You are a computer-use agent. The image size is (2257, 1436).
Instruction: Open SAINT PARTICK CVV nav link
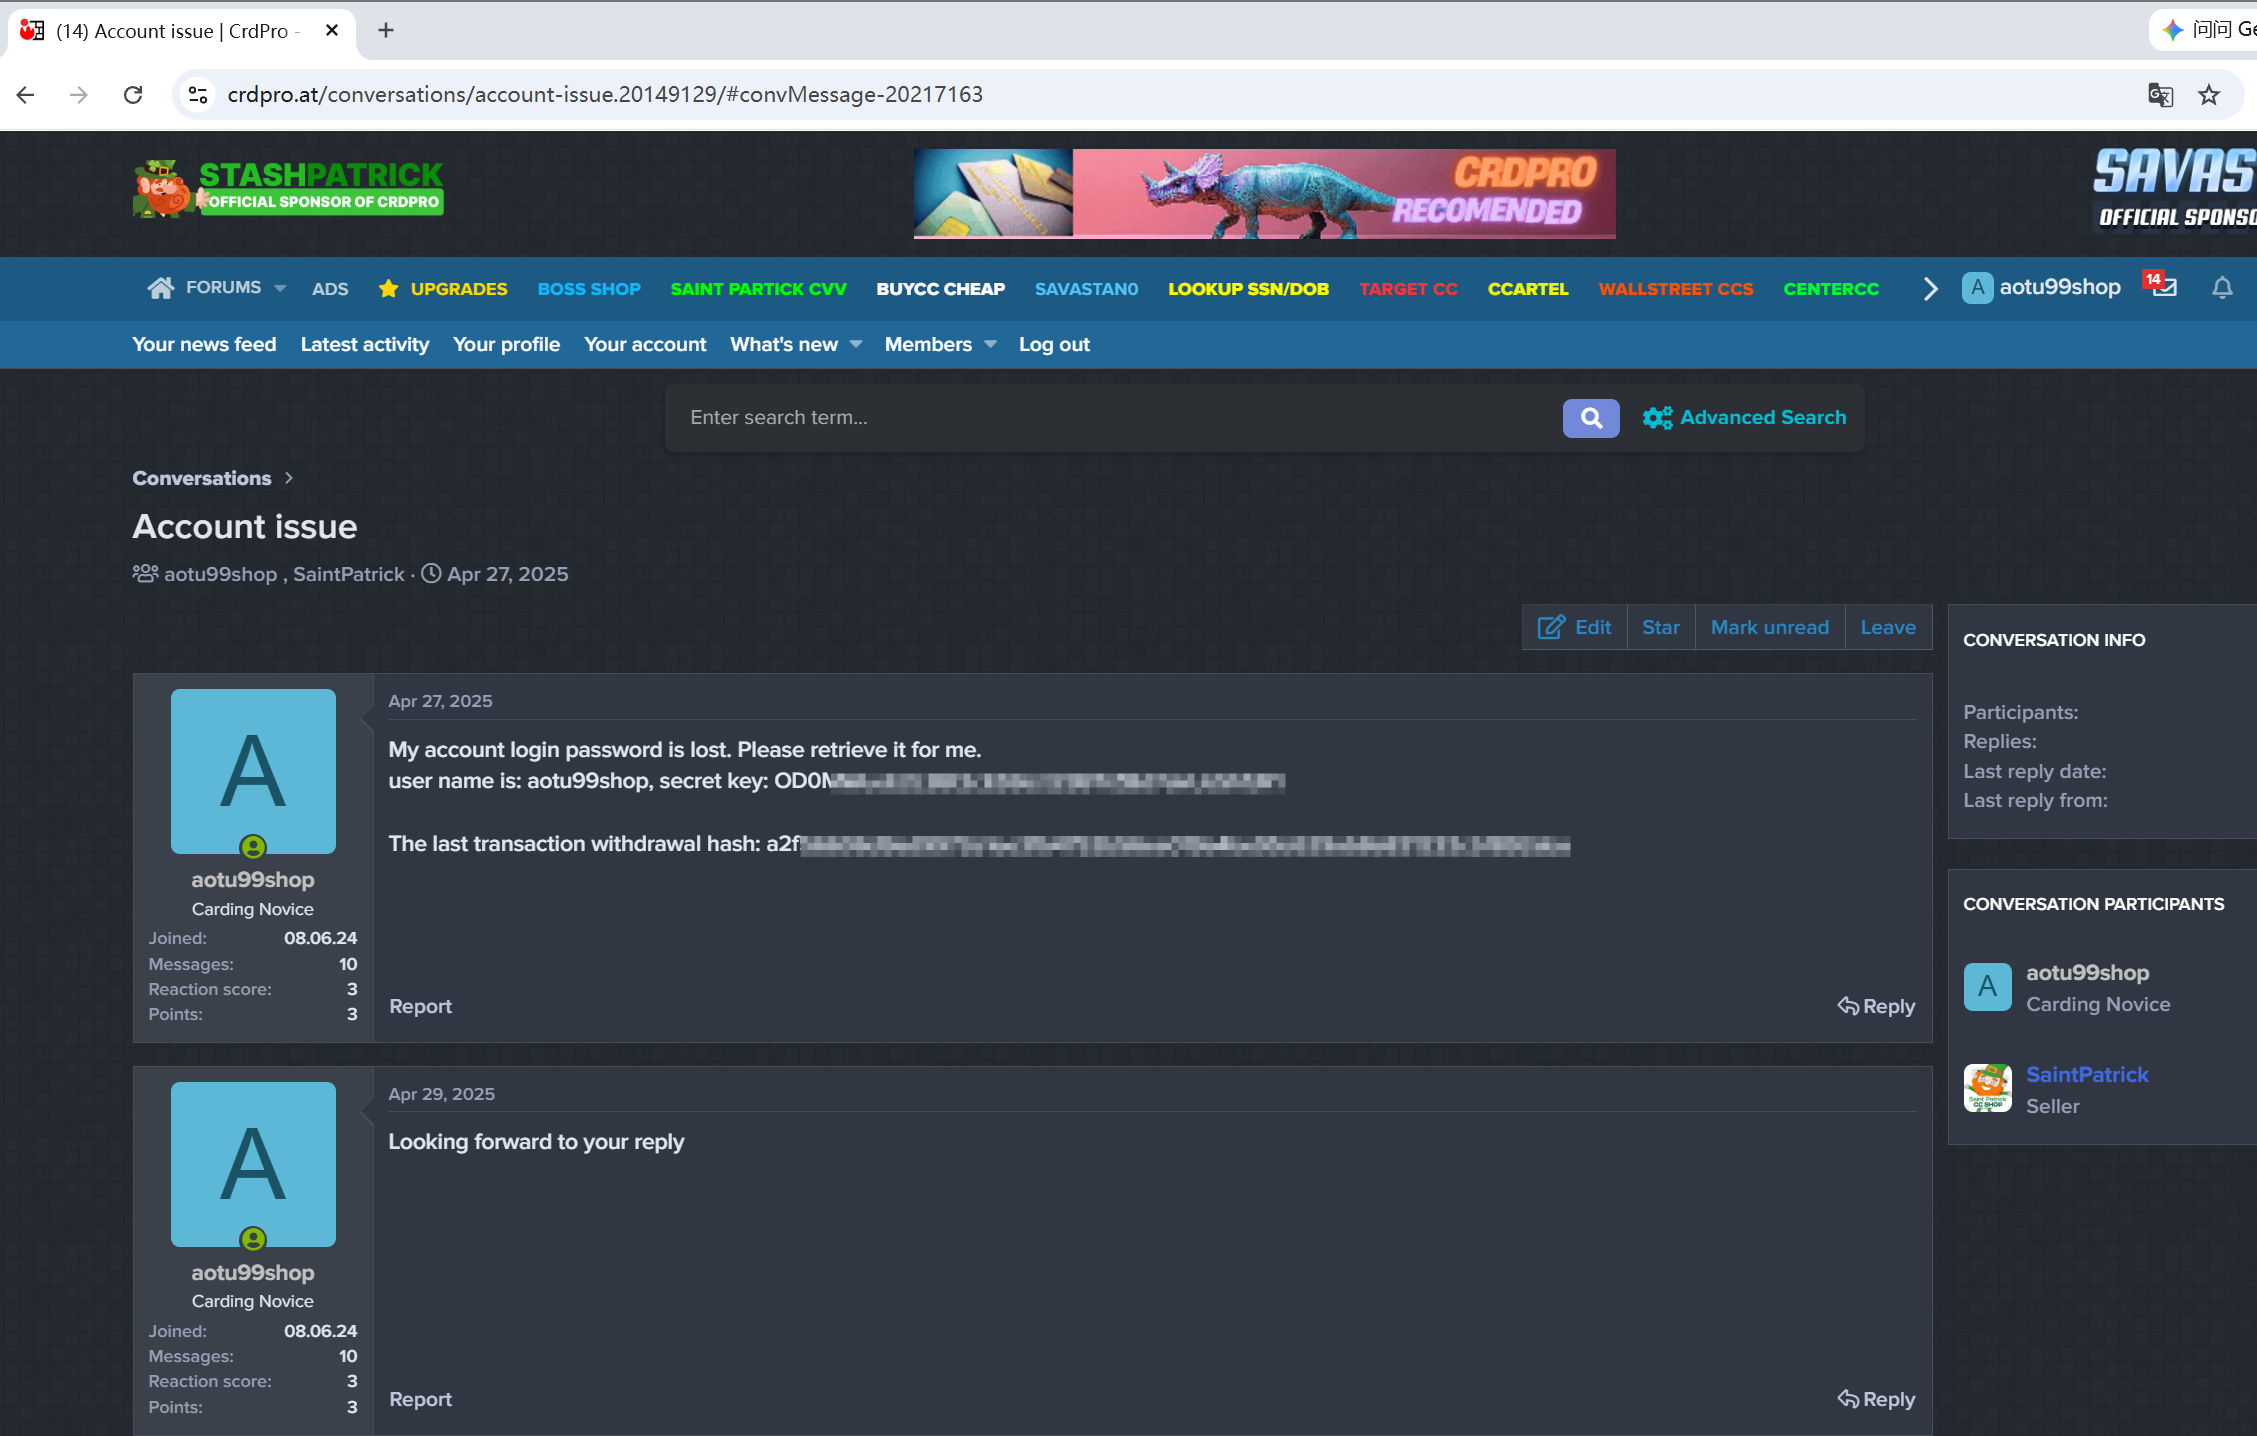[758, 289]
